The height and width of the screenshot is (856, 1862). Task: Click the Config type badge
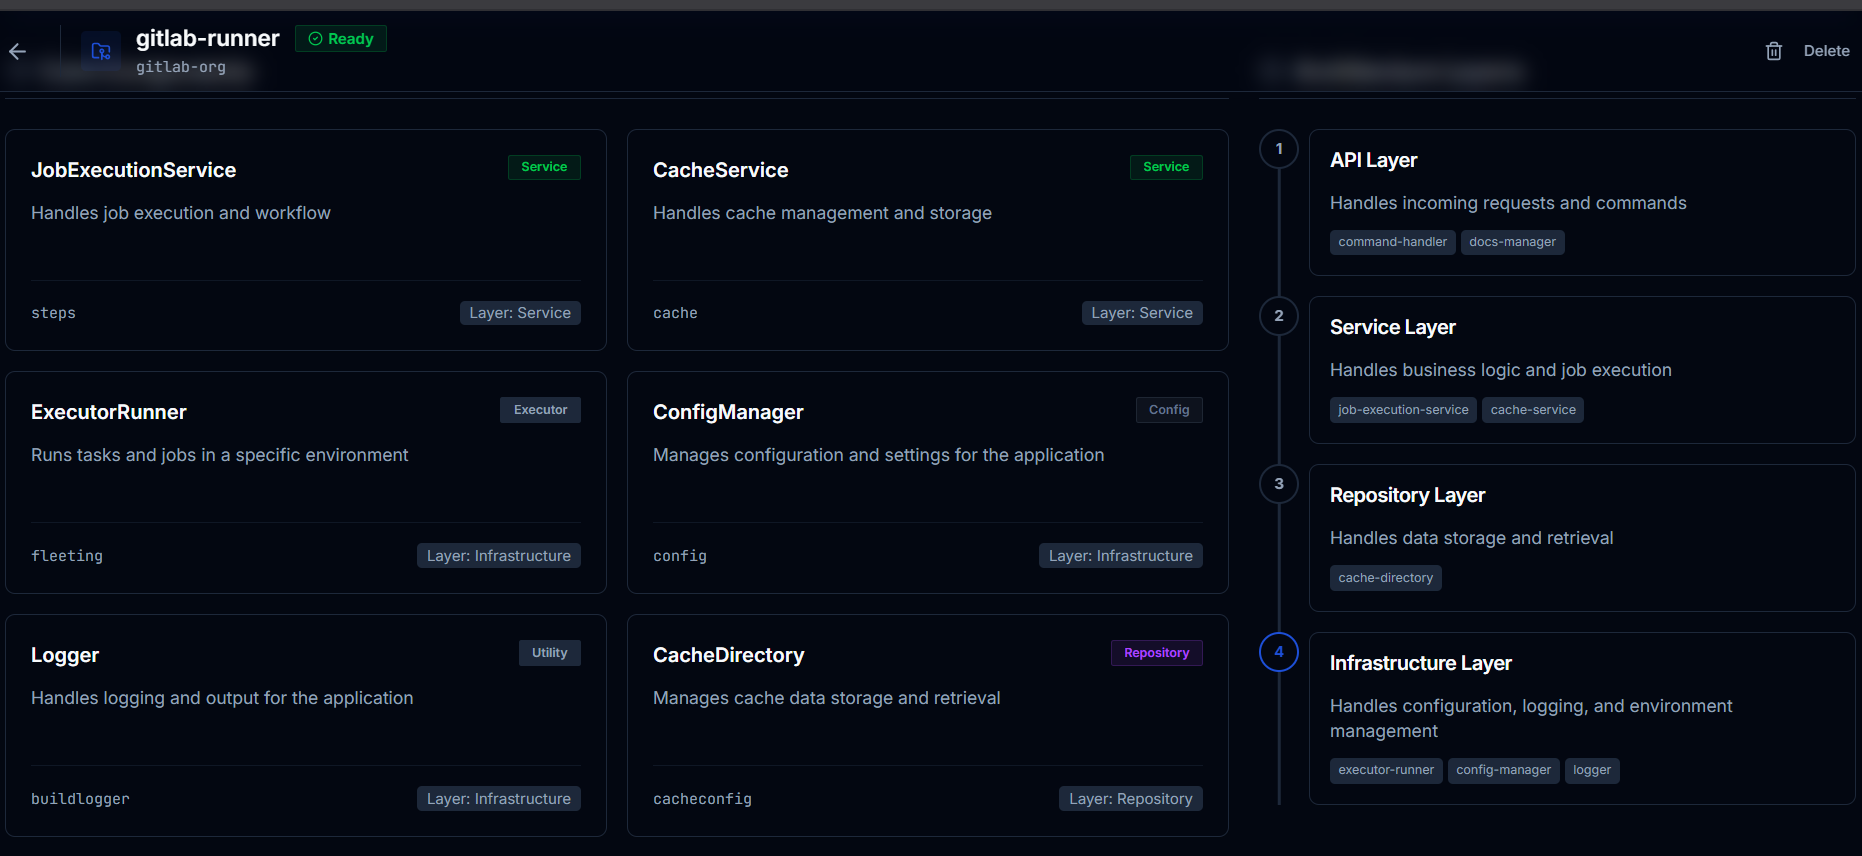click(x=1169, y=410)
